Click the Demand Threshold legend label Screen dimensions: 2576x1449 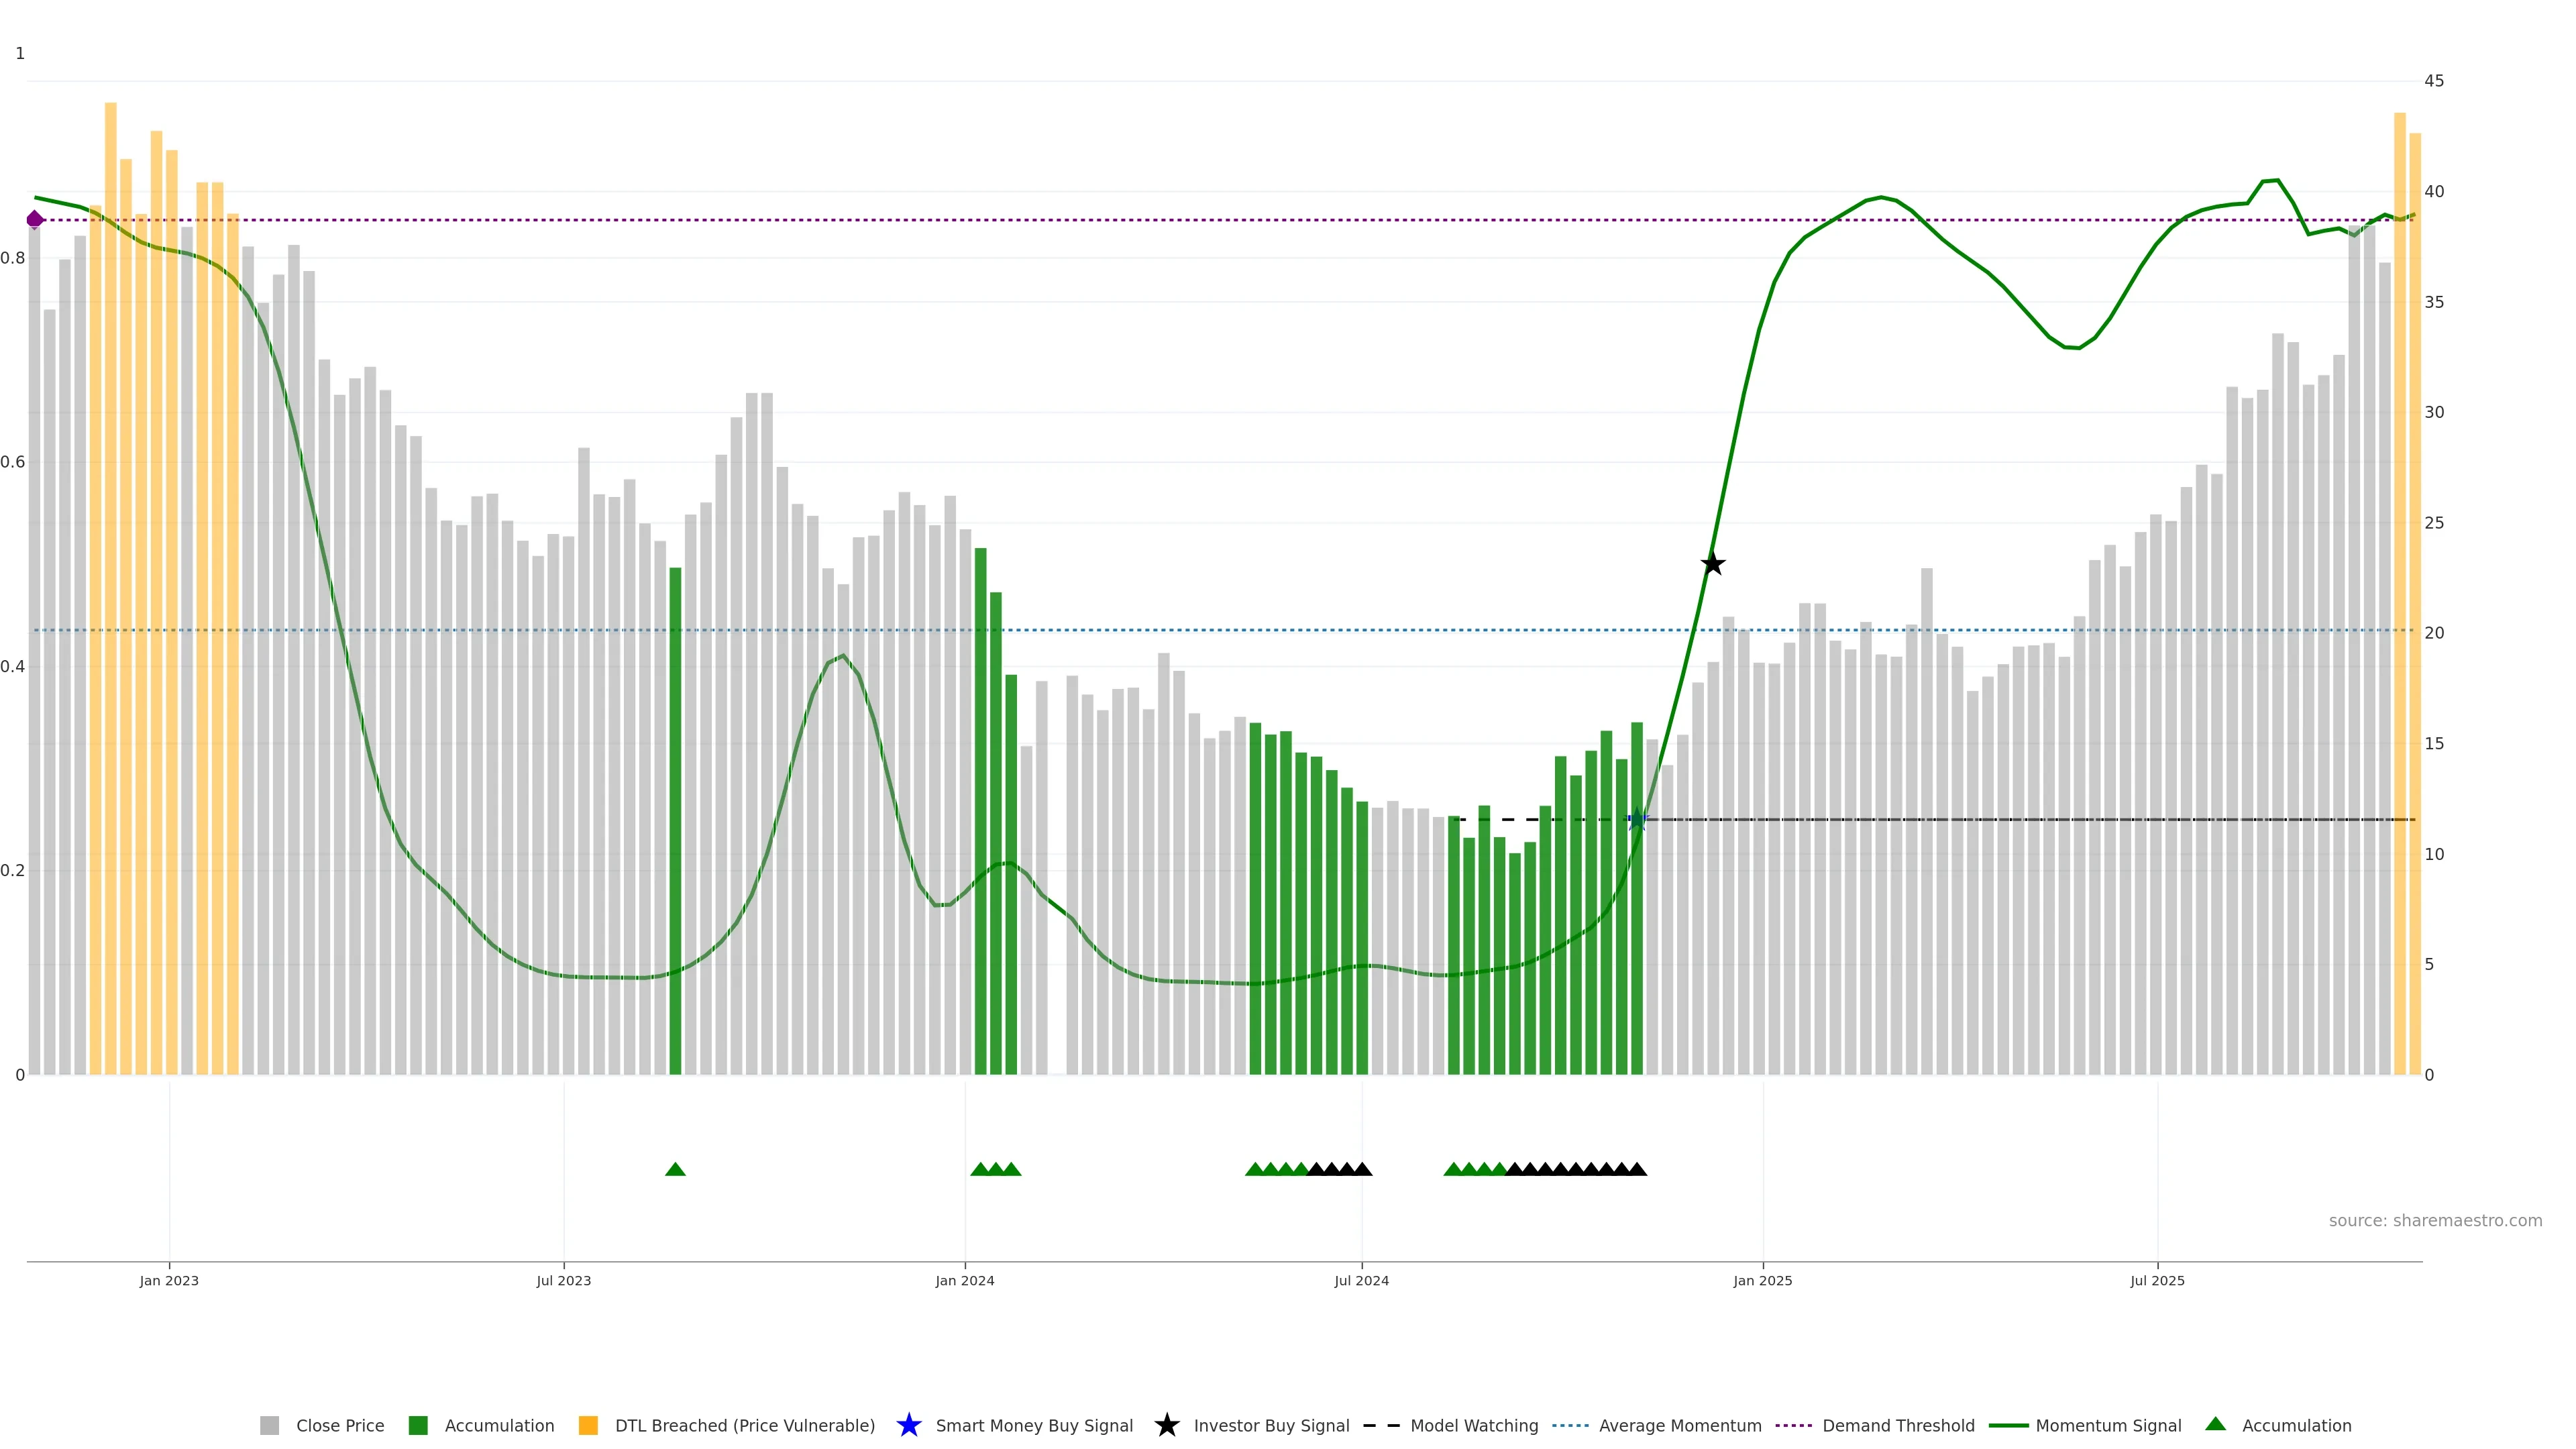(x=1898, y=1425)
